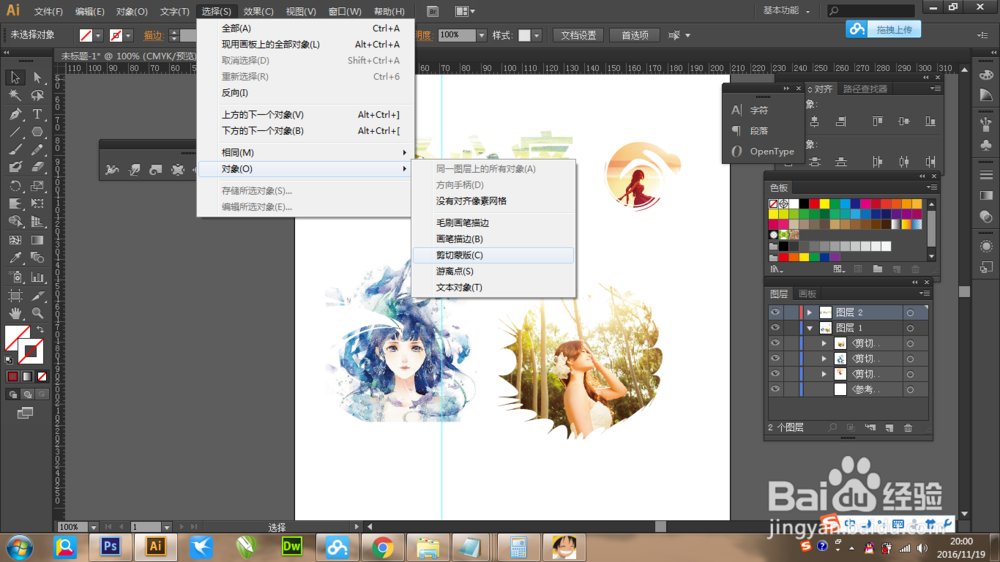Select the Line Segment tool
The image size is (1000, 562).
(15, 132)
